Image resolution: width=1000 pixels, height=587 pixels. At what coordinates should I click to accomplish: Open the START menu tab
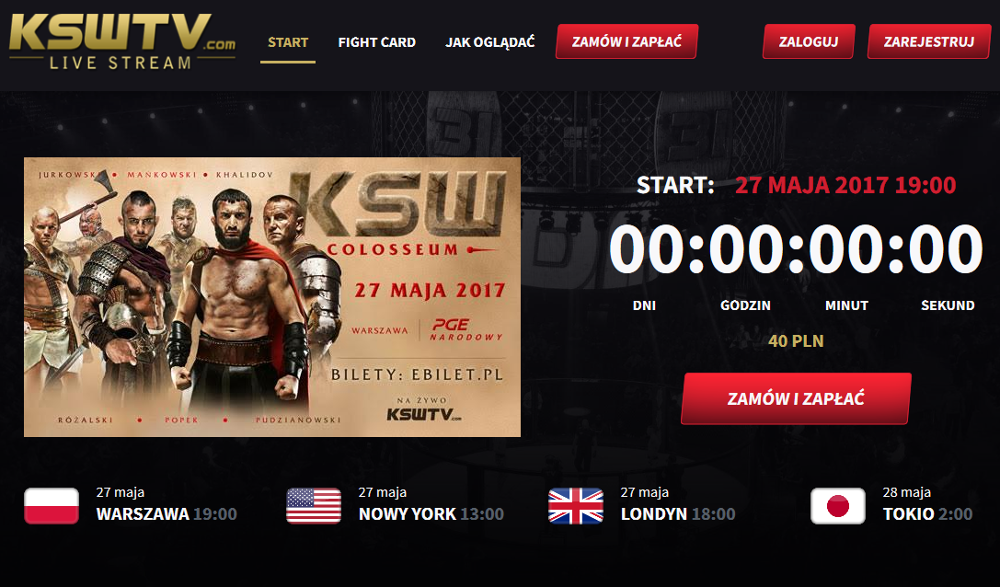click(288, 43)
